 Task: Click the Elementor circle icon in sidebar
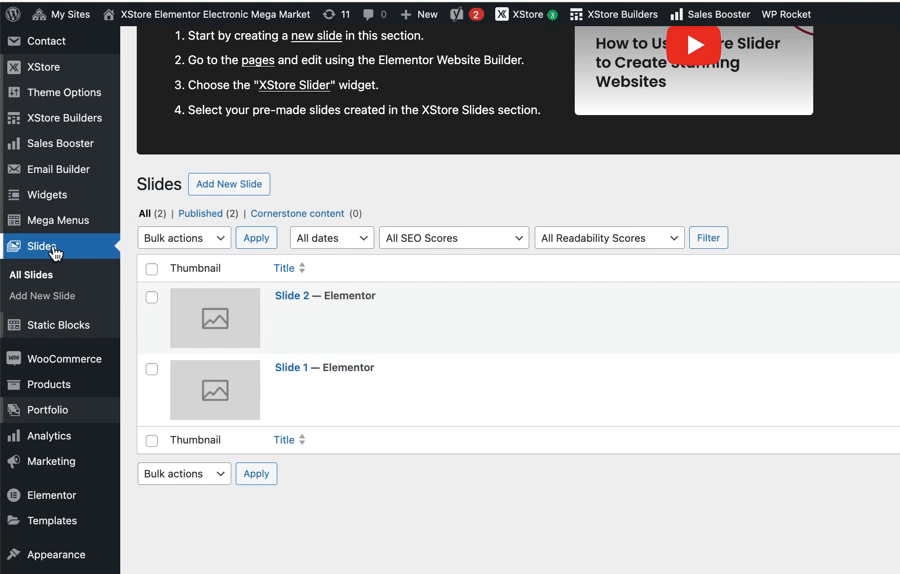pos(14,495)
